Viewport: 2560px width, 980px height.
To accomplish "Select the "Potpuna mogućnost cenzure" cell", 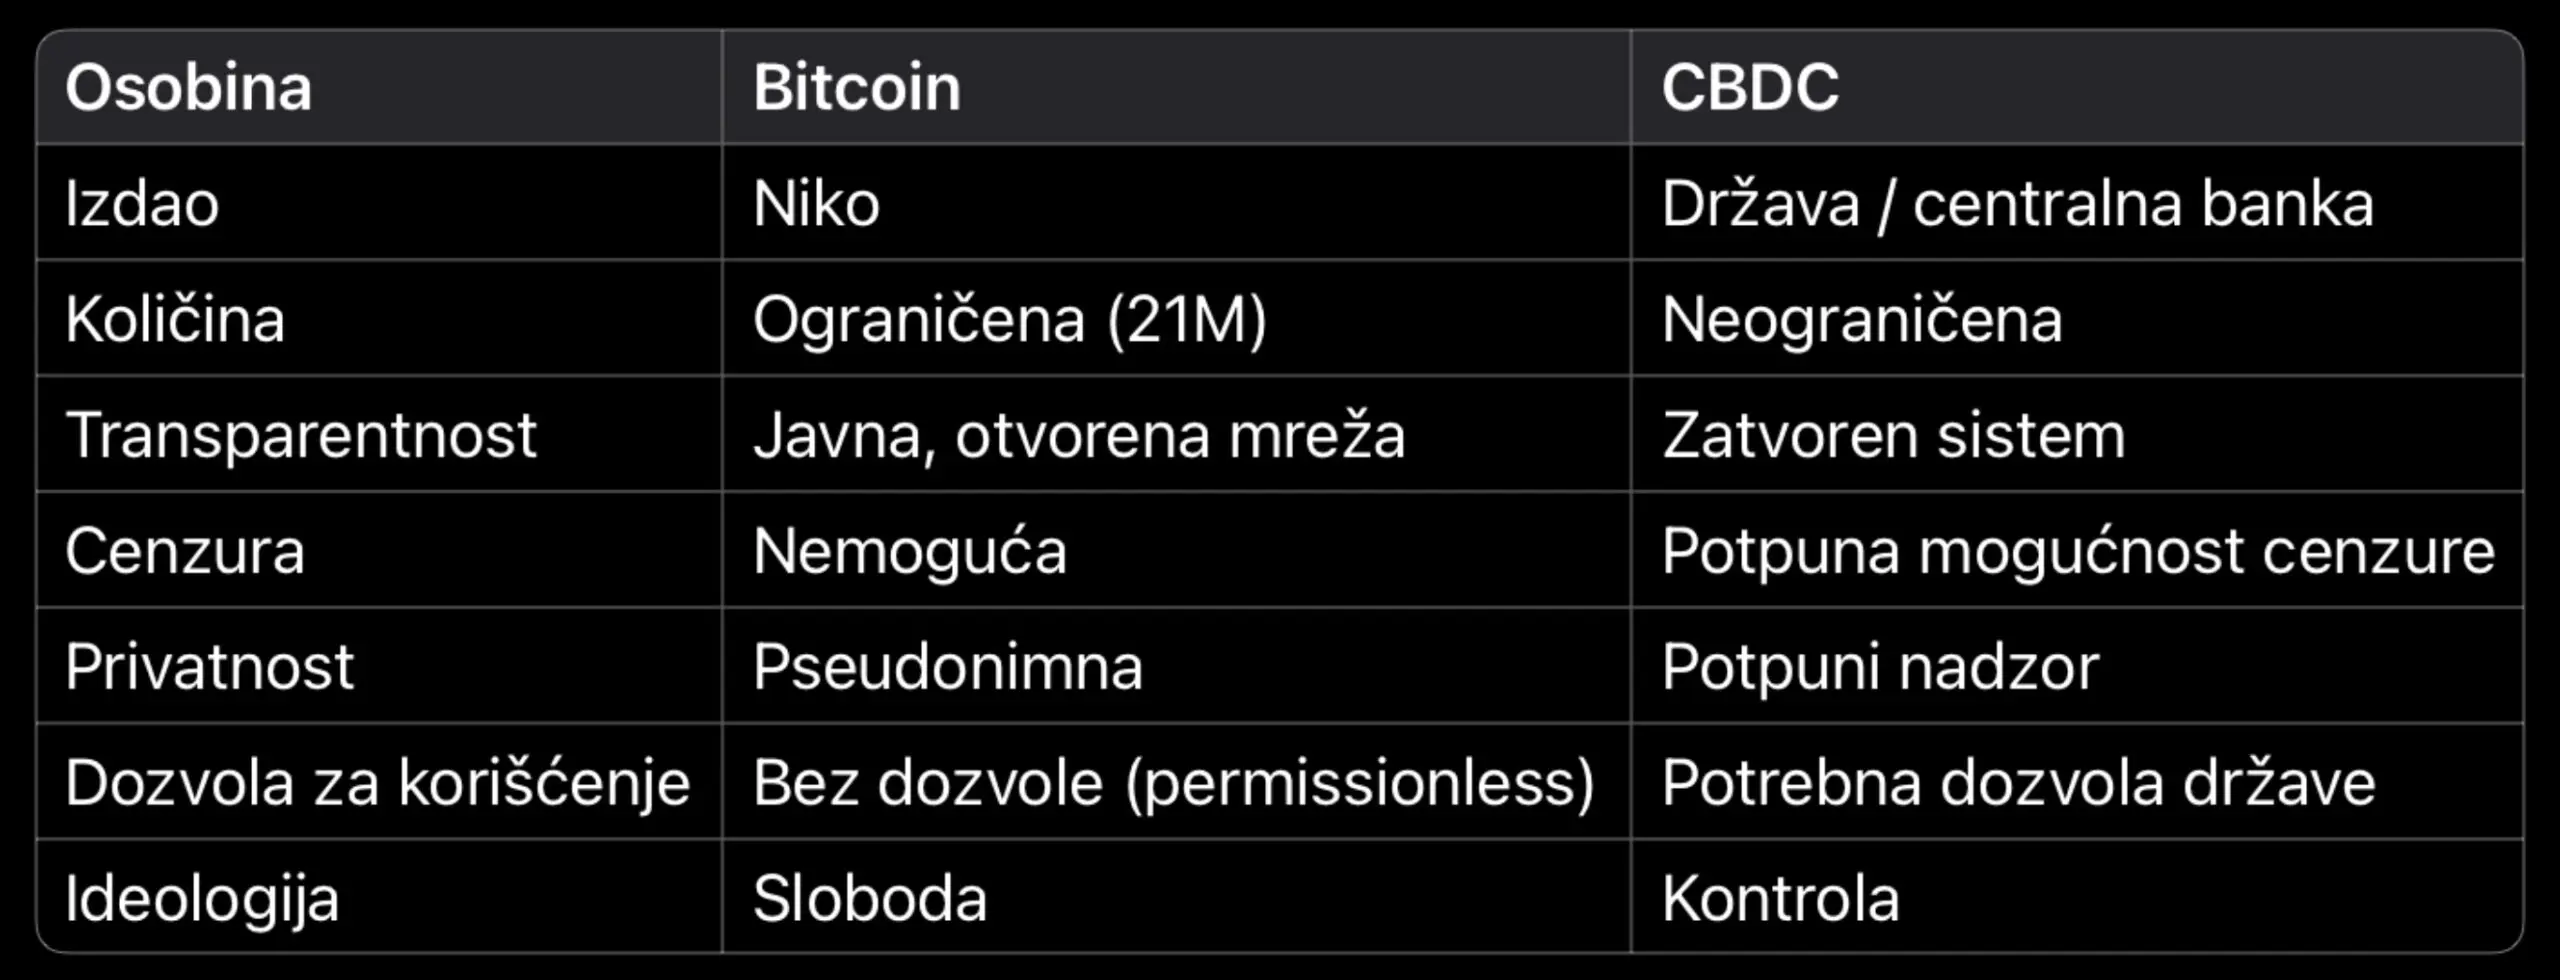I will pos(2078,551).
